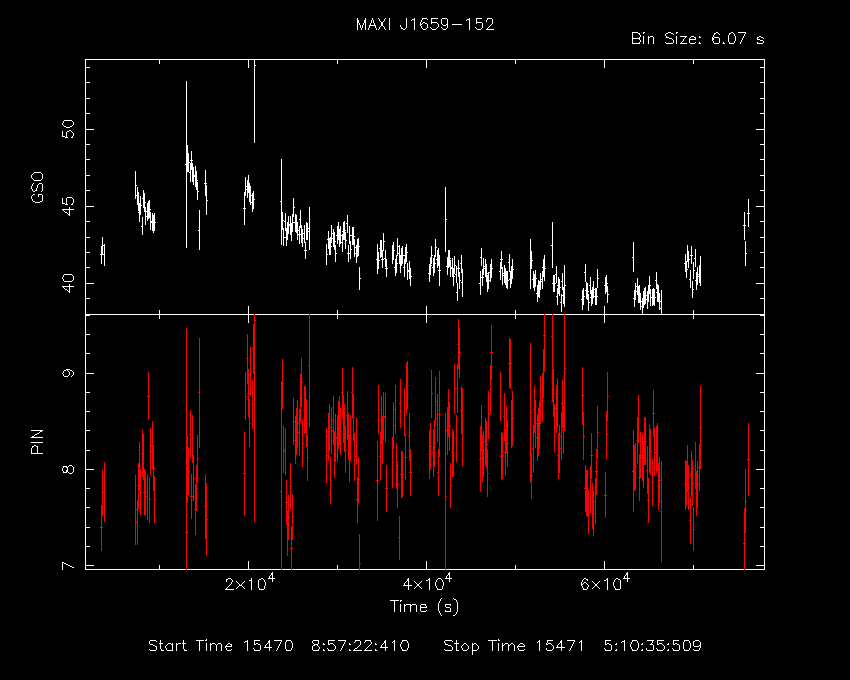Click the GSO y-axis label

click(x=37, y=188)
